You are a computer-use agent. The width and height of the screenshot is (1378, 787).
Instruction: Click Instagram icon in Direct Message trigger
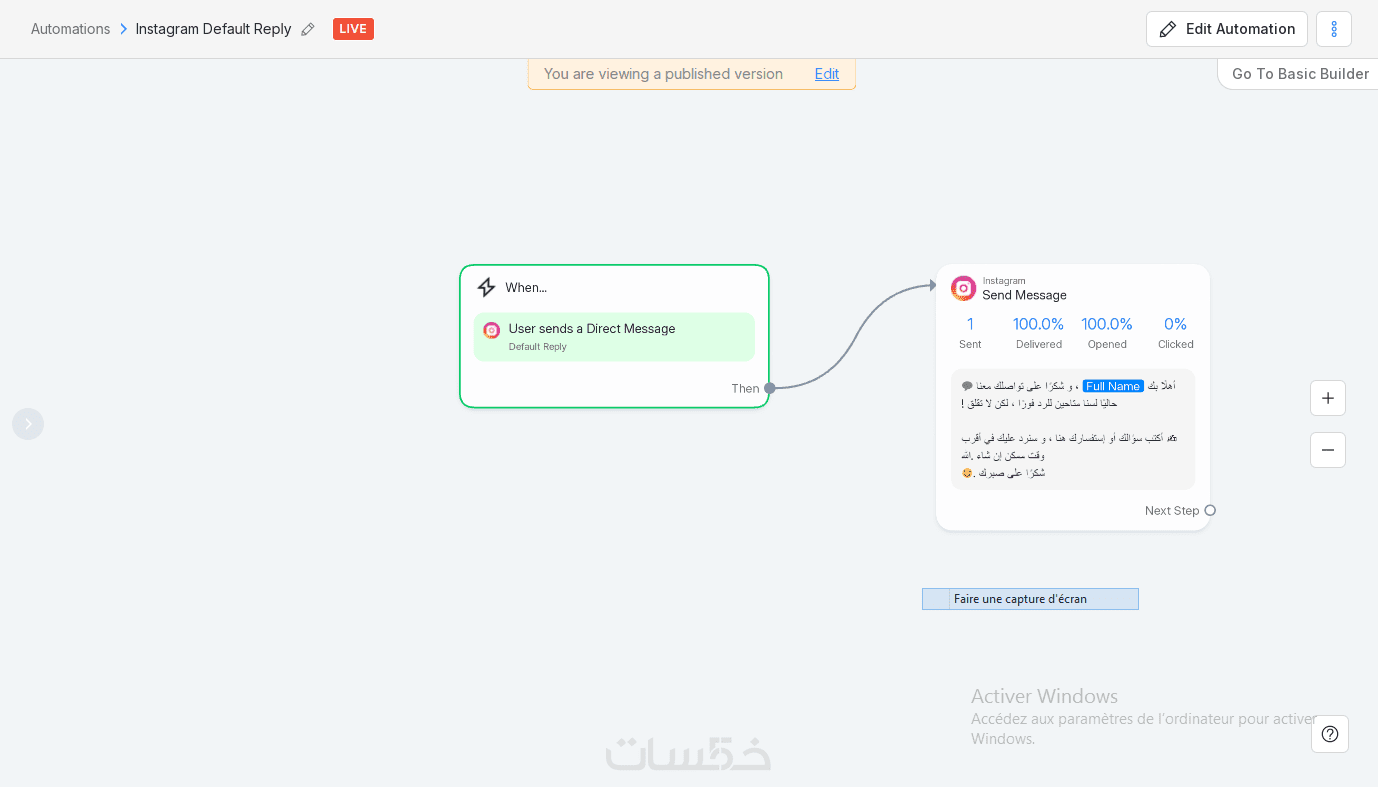(491, 330)
